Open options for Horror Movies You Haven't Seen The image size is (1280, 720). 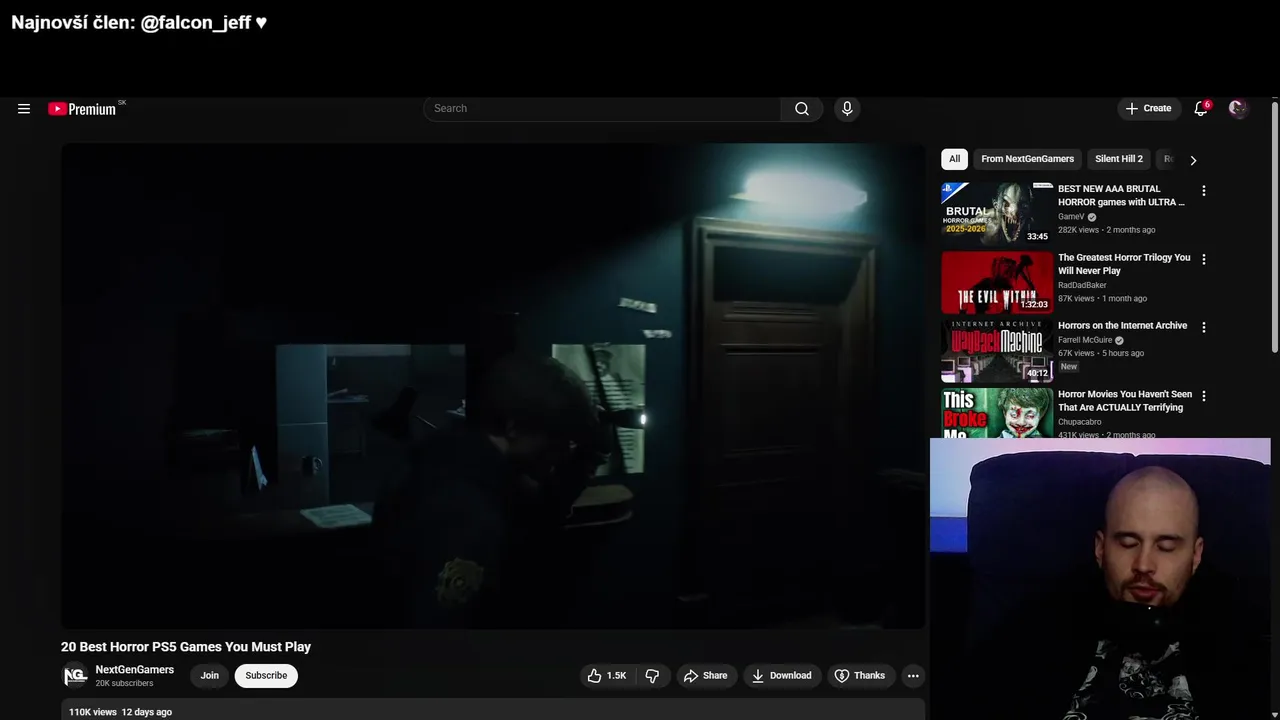click(1203, 396)
